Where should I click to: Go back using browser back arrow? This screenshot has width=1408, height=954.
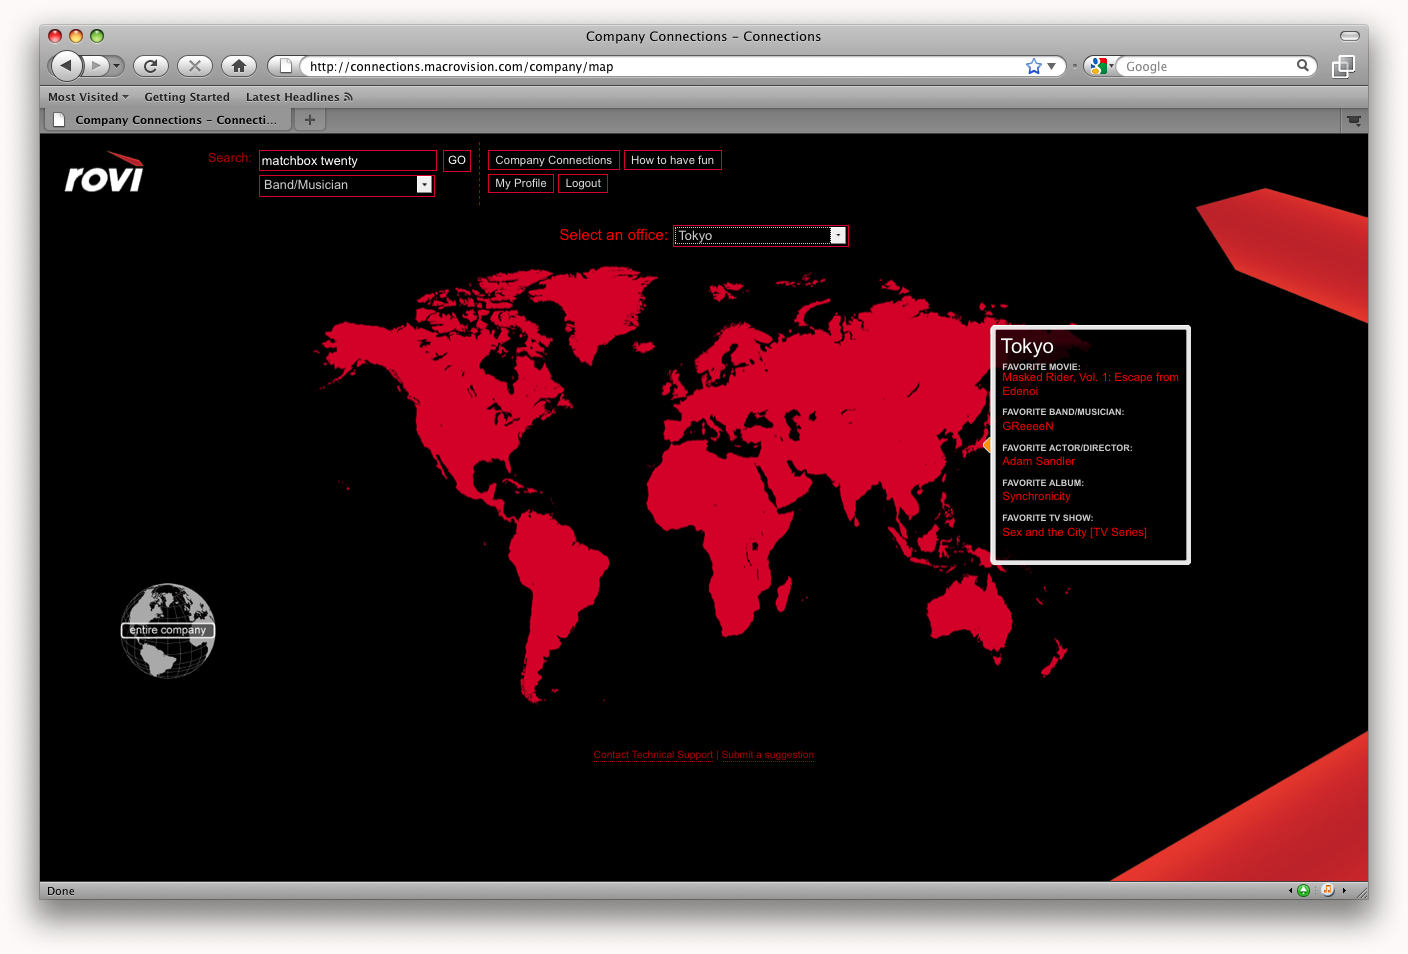tap(66, 66)
